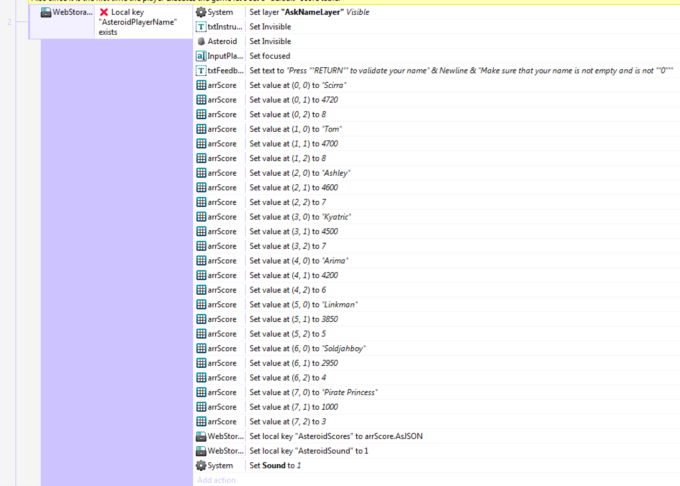
Task: Click System gear icon beside Set Sound action
Action: (x=201, y=465)
